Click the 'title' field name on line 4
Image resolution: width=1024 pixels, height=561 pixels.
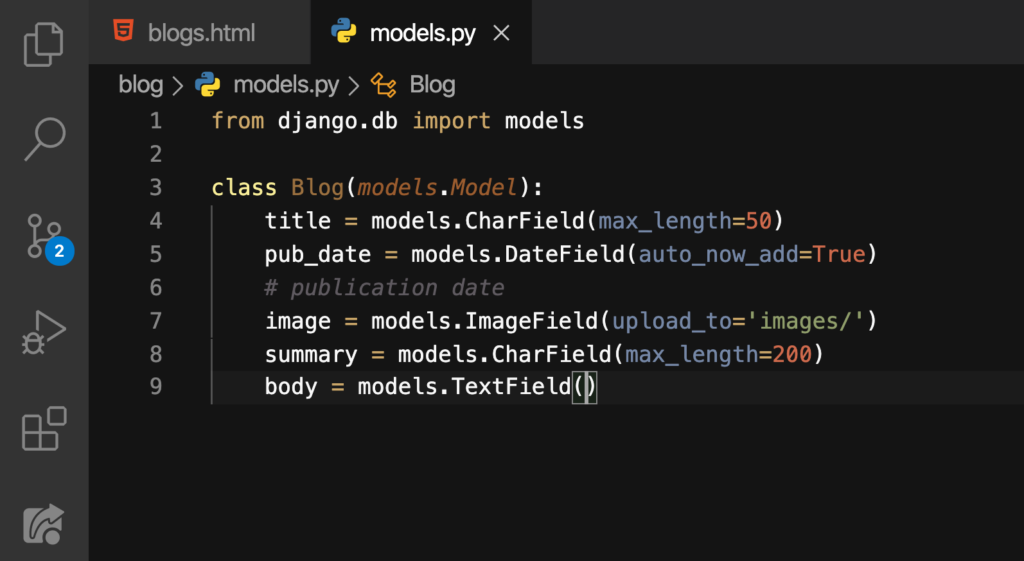pos(298,221)
